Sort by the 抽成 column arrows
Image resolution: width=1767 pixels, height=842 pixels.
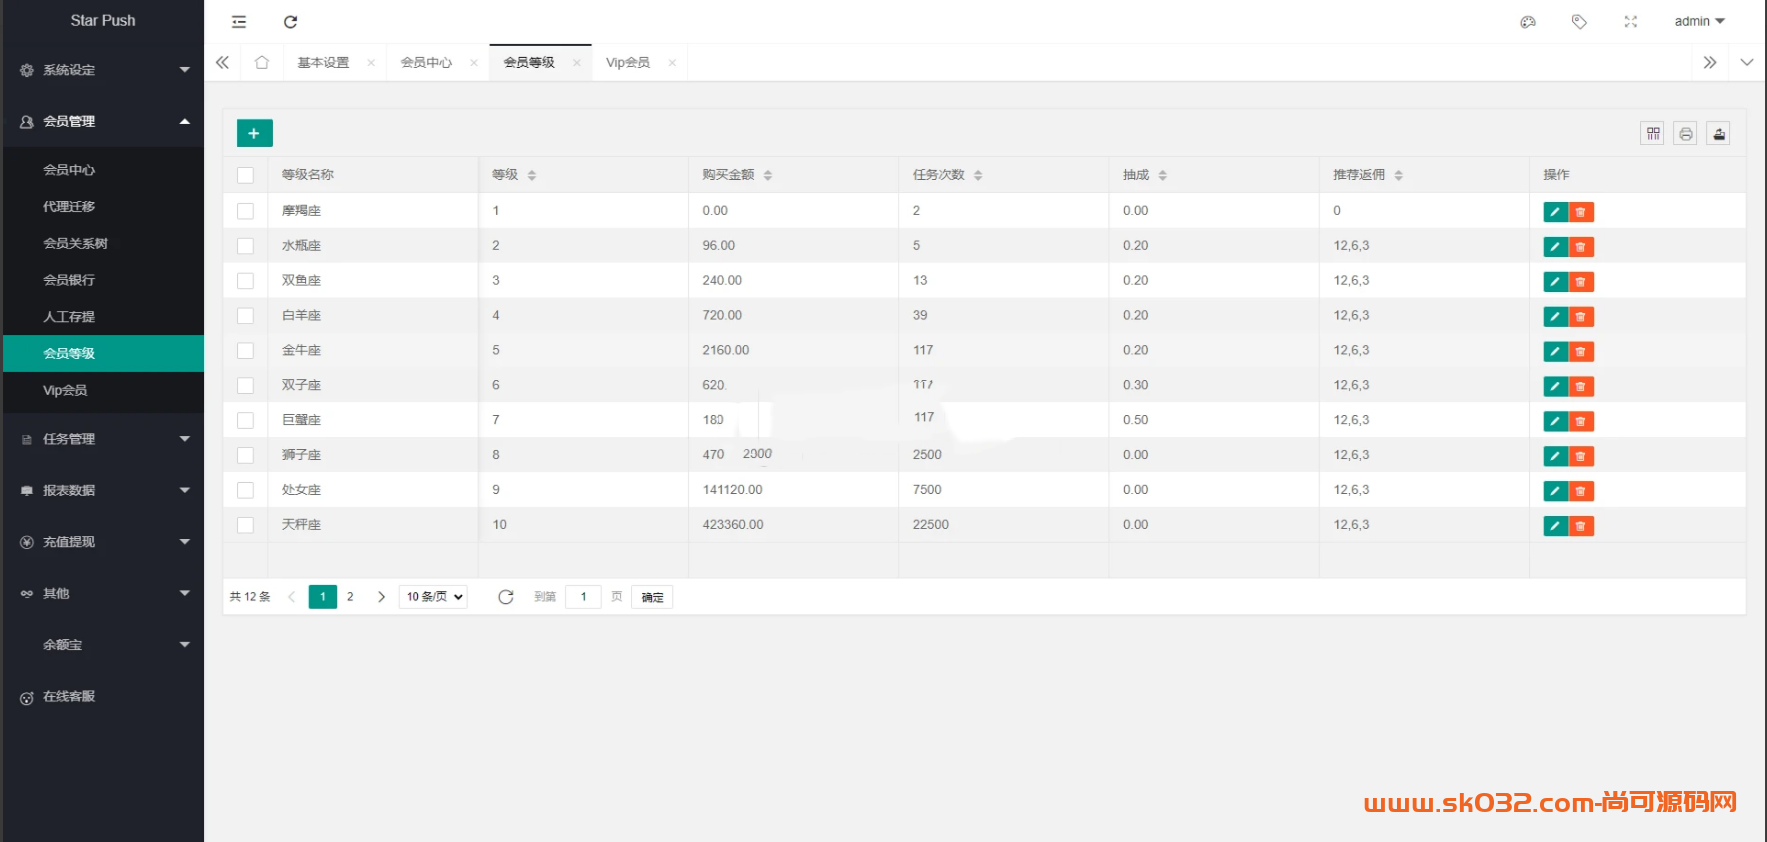[1163, 175]
